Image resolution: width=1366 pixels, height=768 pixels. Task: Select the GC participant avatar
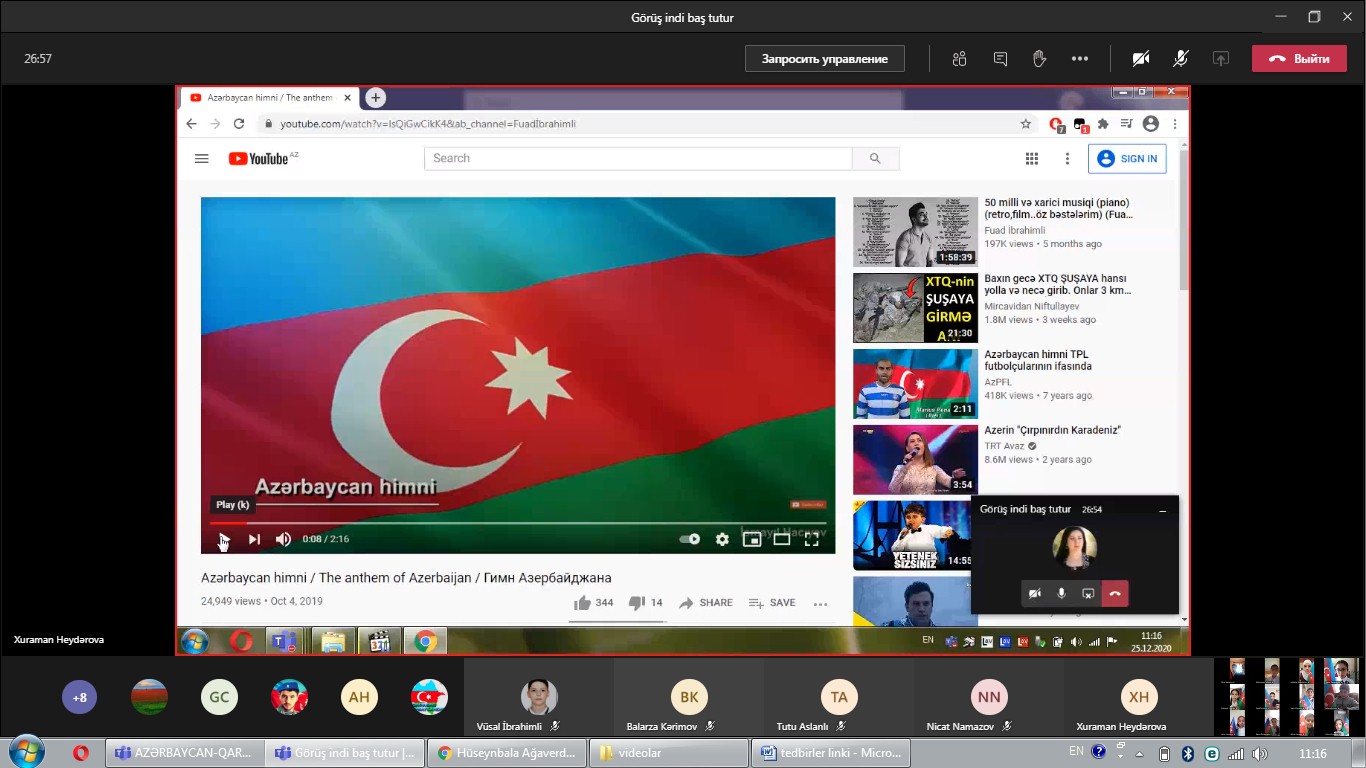point(219,697)
